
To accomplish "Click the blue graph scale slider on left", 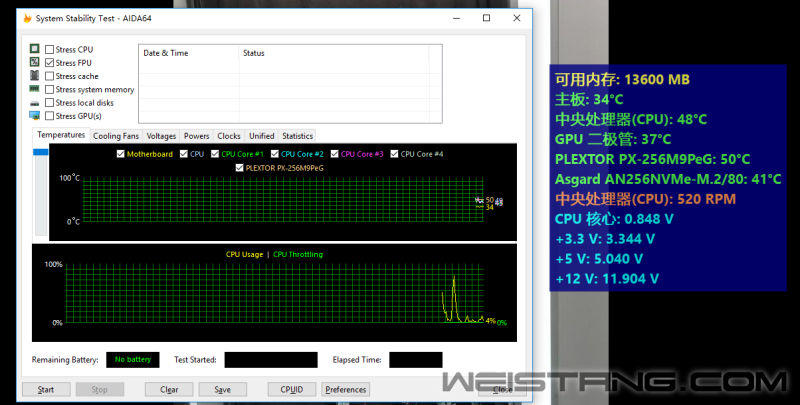I will 40,151.
